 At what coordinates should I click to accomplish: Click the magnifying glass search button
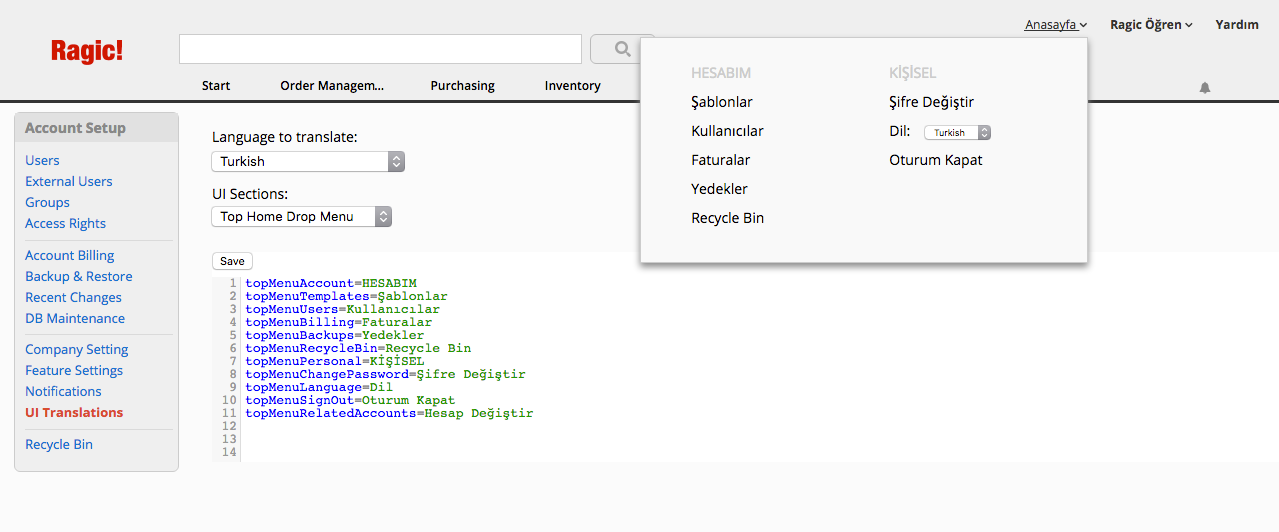click(622, 48)
